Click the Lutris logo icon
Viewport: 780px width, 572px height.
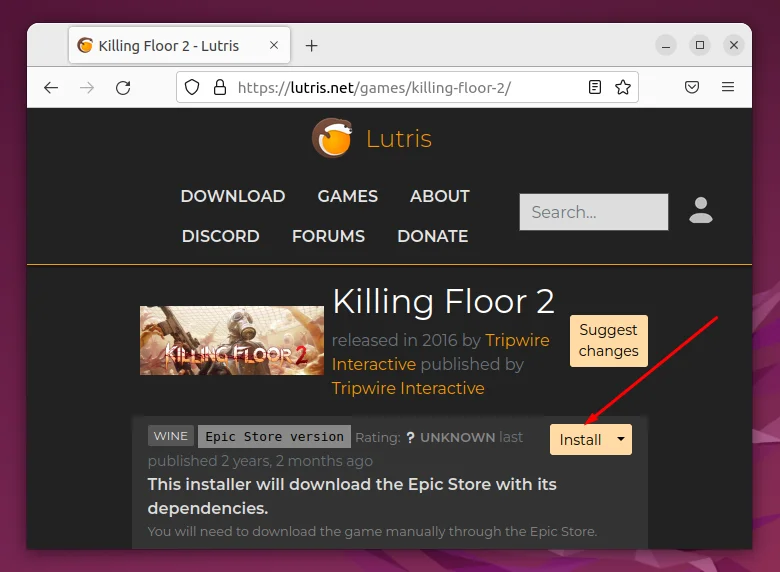tap(332, 138)
